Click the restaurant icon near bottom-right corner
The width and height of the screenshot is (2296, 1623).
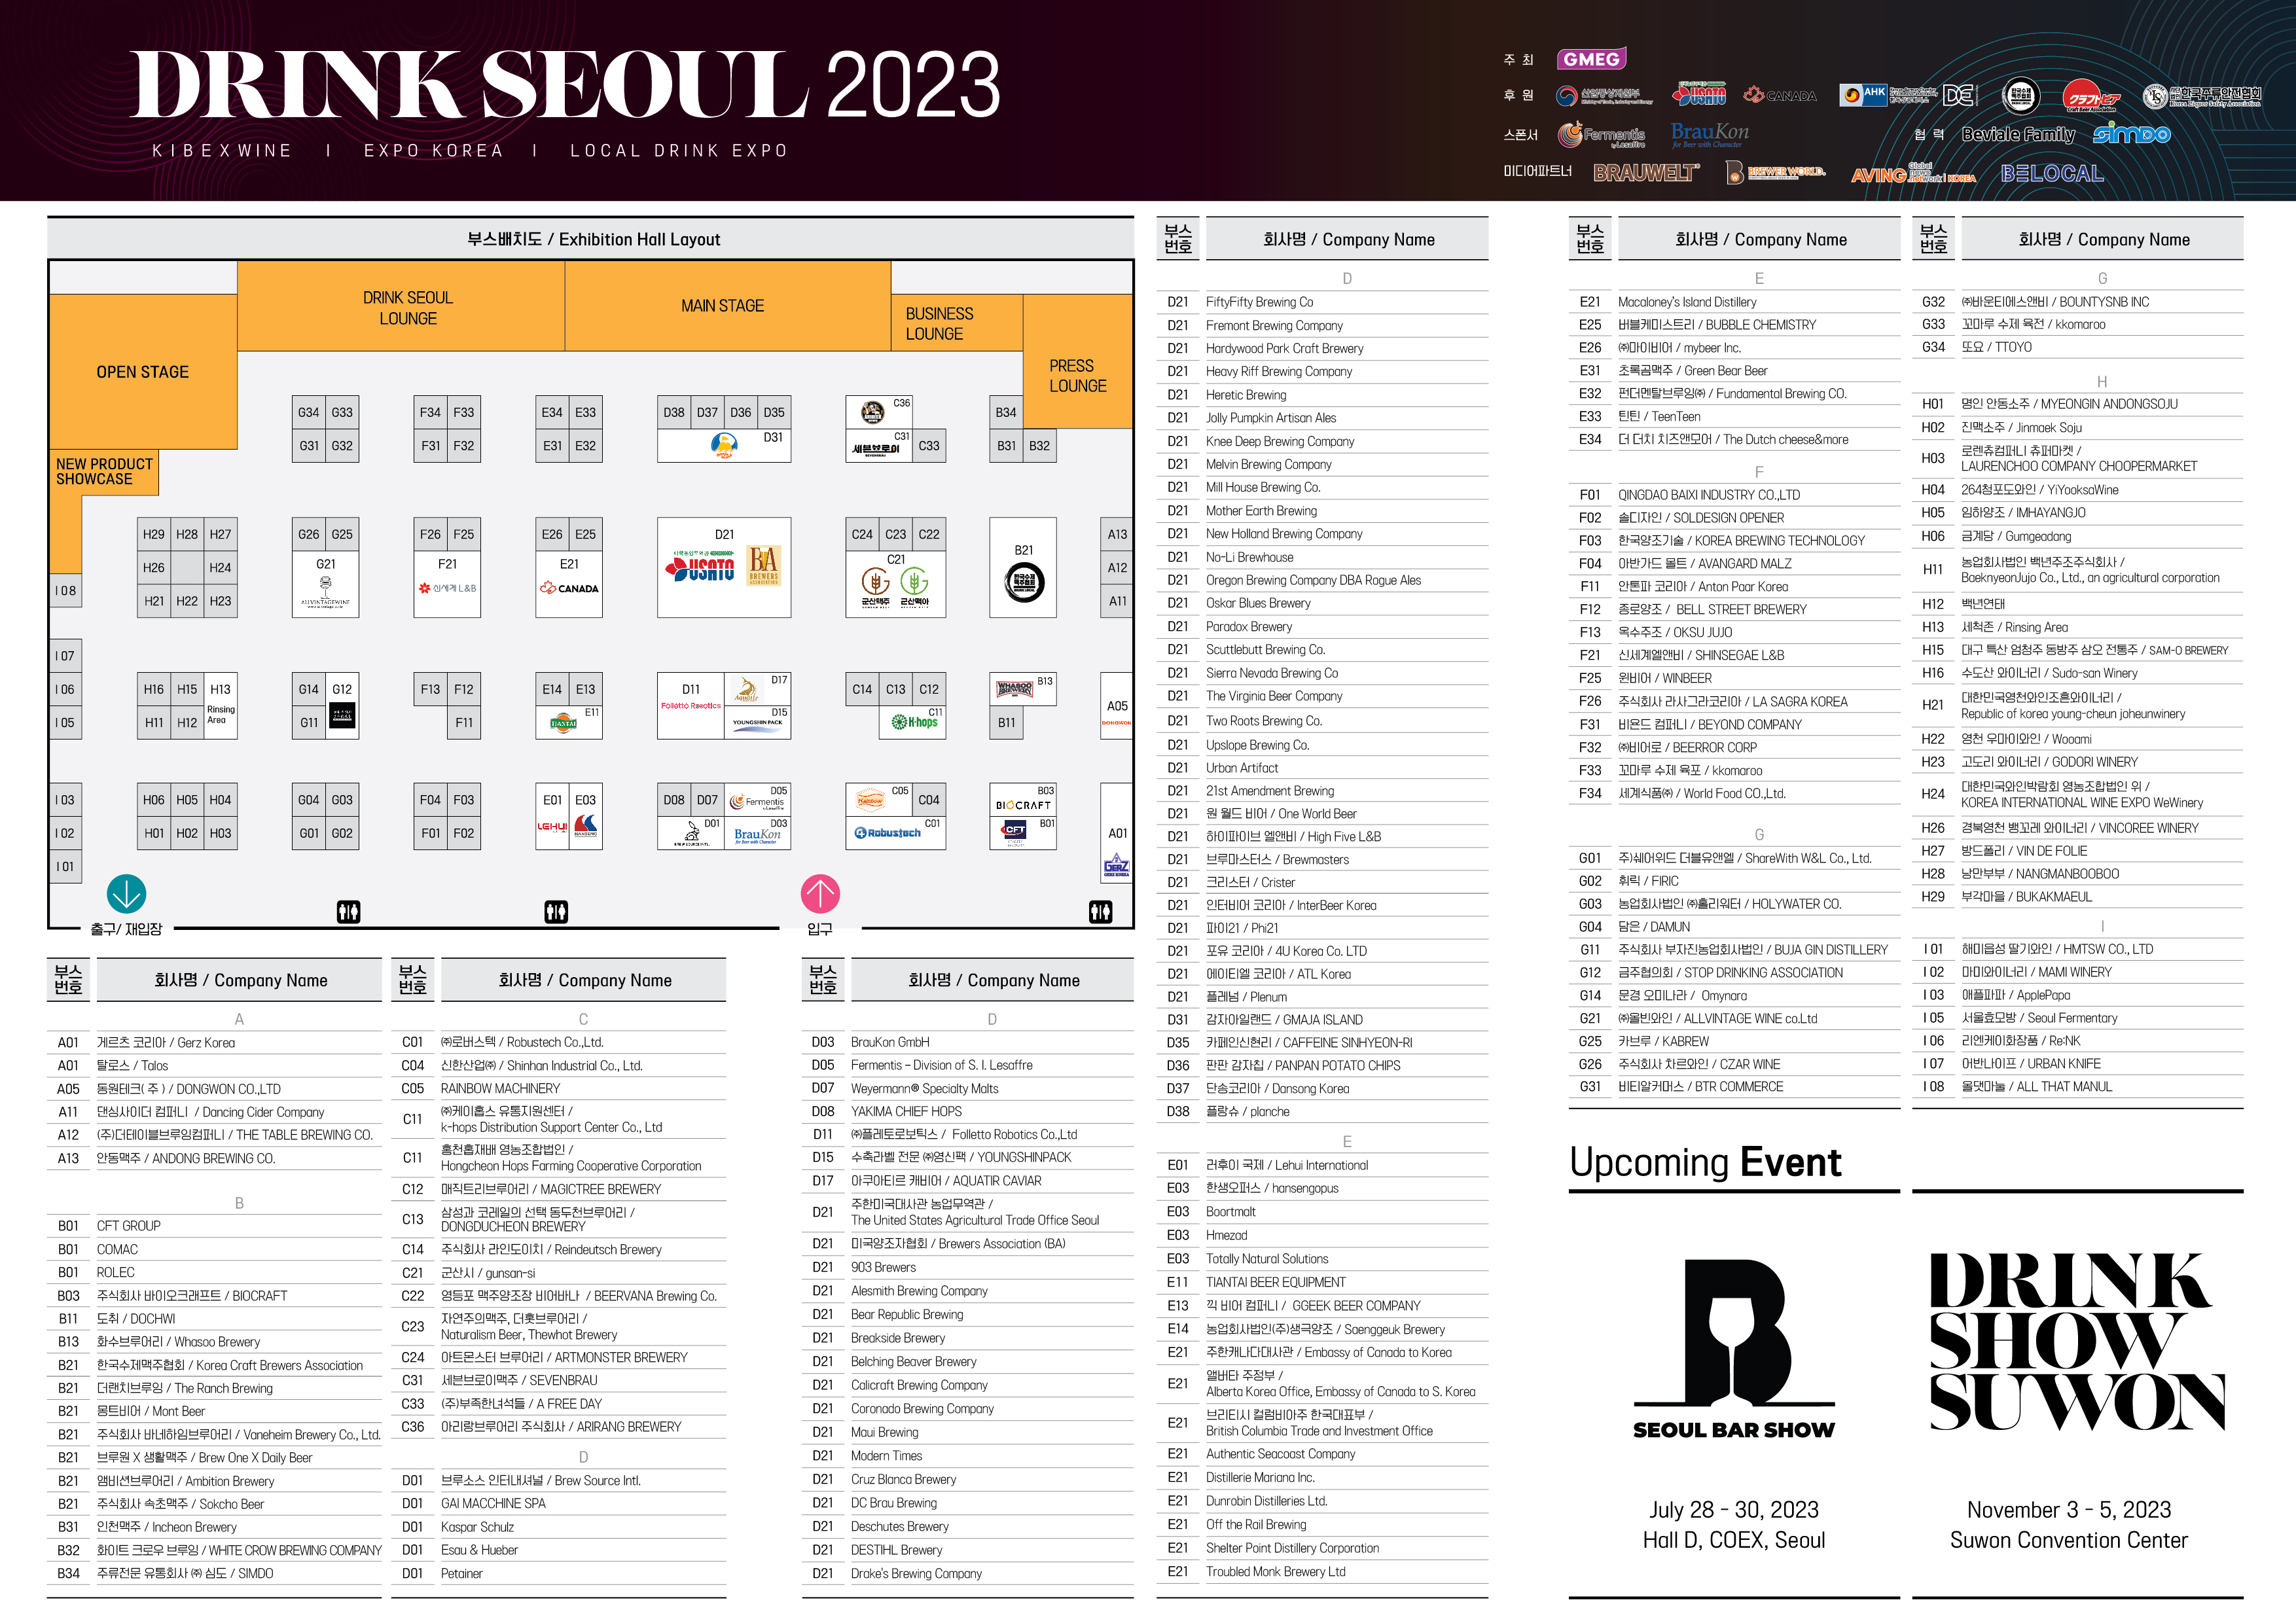click(1100, 911)
